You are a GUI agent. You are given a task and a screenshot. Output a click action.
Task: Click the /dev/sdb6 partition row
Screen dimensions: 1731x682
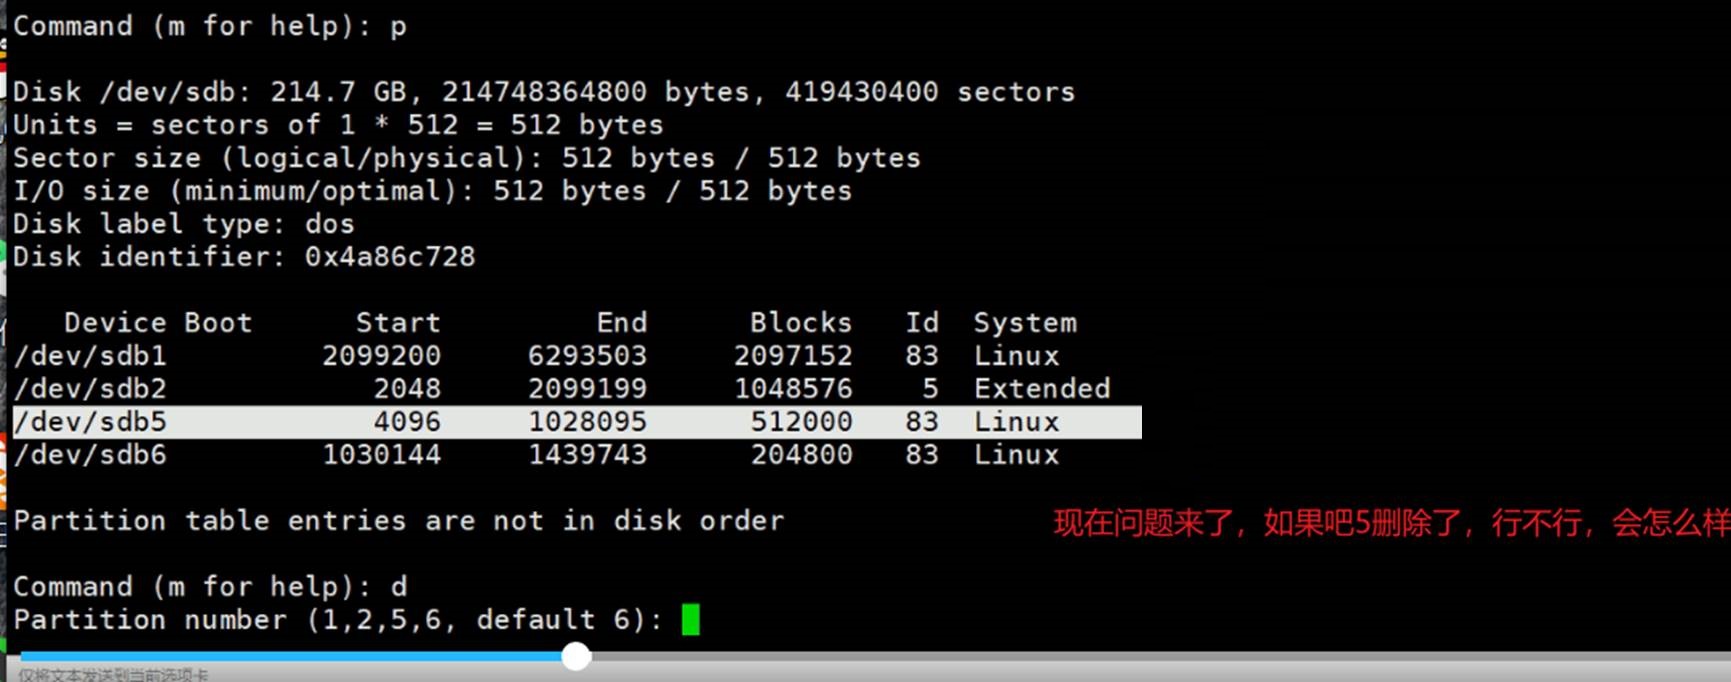535,455
